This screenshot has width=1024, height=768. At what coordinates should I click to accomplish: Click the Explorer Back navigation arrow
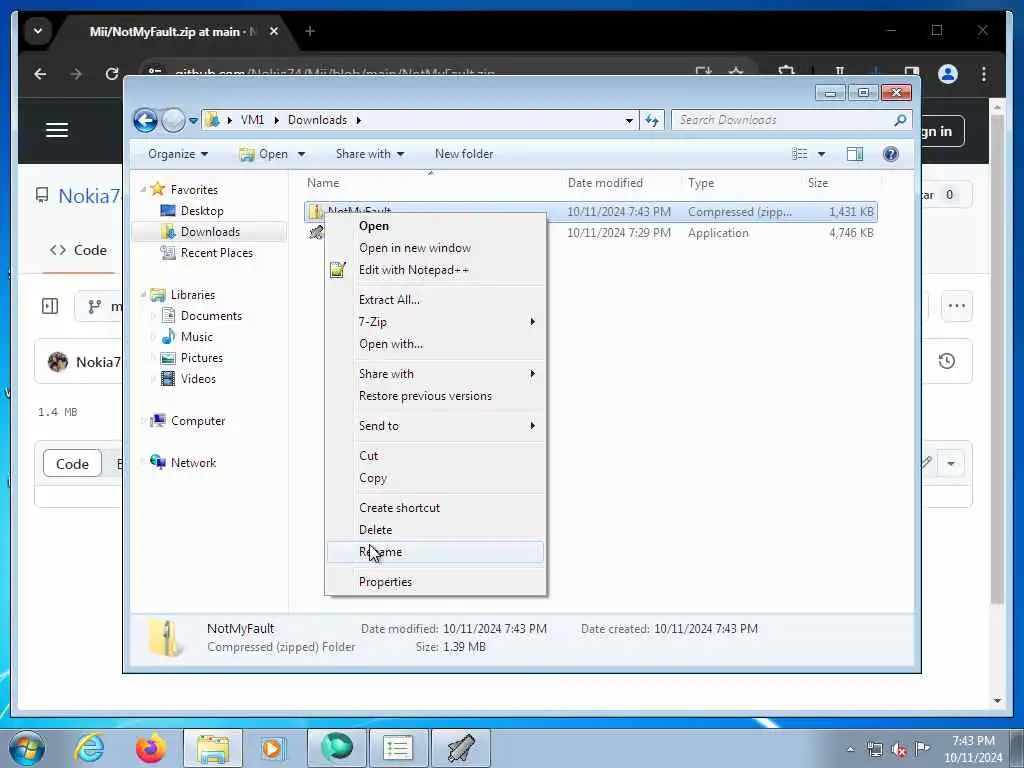coord(145,120)
